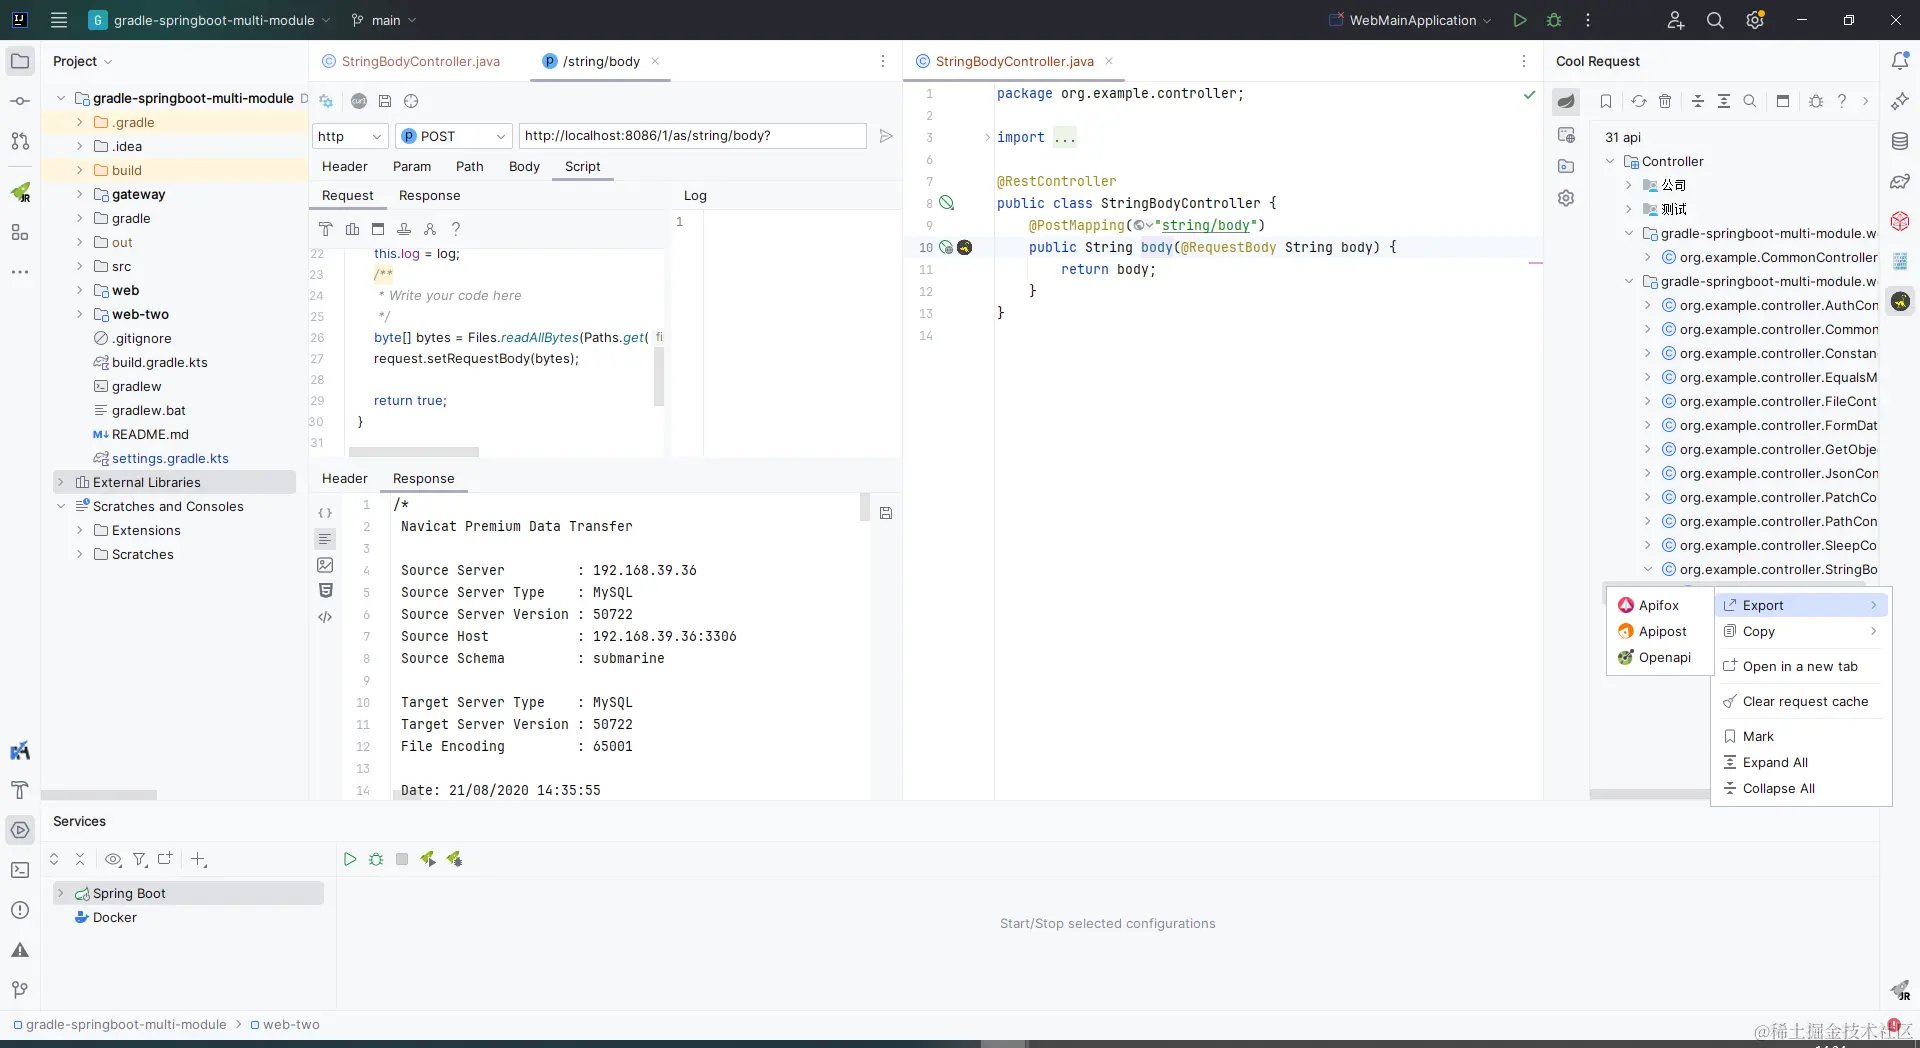Viewport: 1920px width, 1048px height.
Task: Click web-two in the bottom breadcrumb bar
Action: [285, 1024]
